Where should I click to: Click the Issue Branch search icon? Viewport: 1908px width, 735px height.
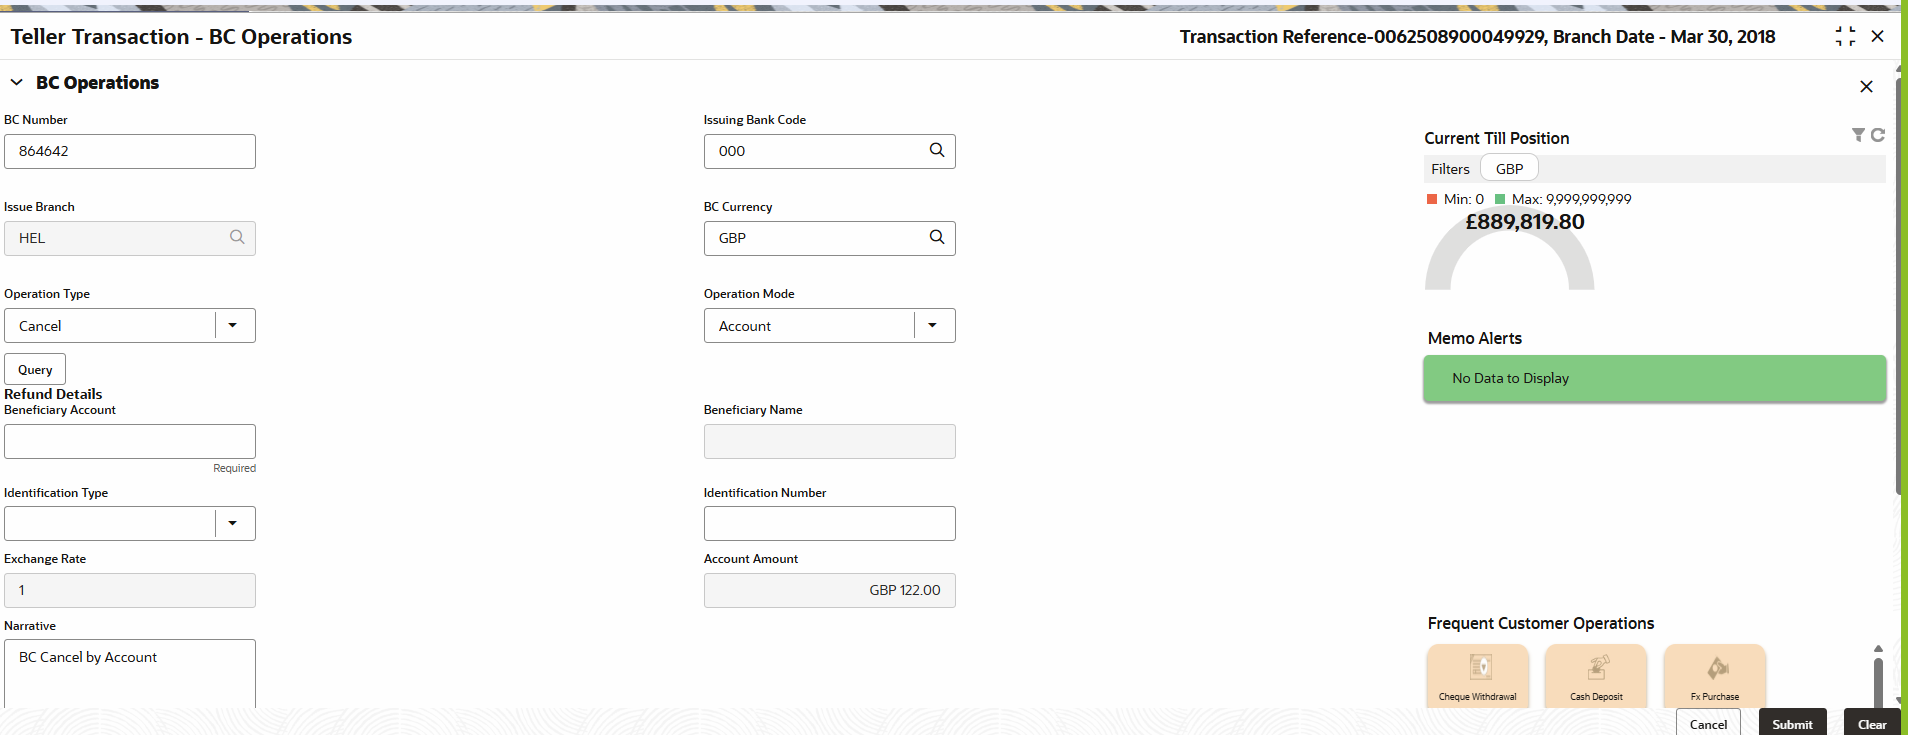[237, 237]
